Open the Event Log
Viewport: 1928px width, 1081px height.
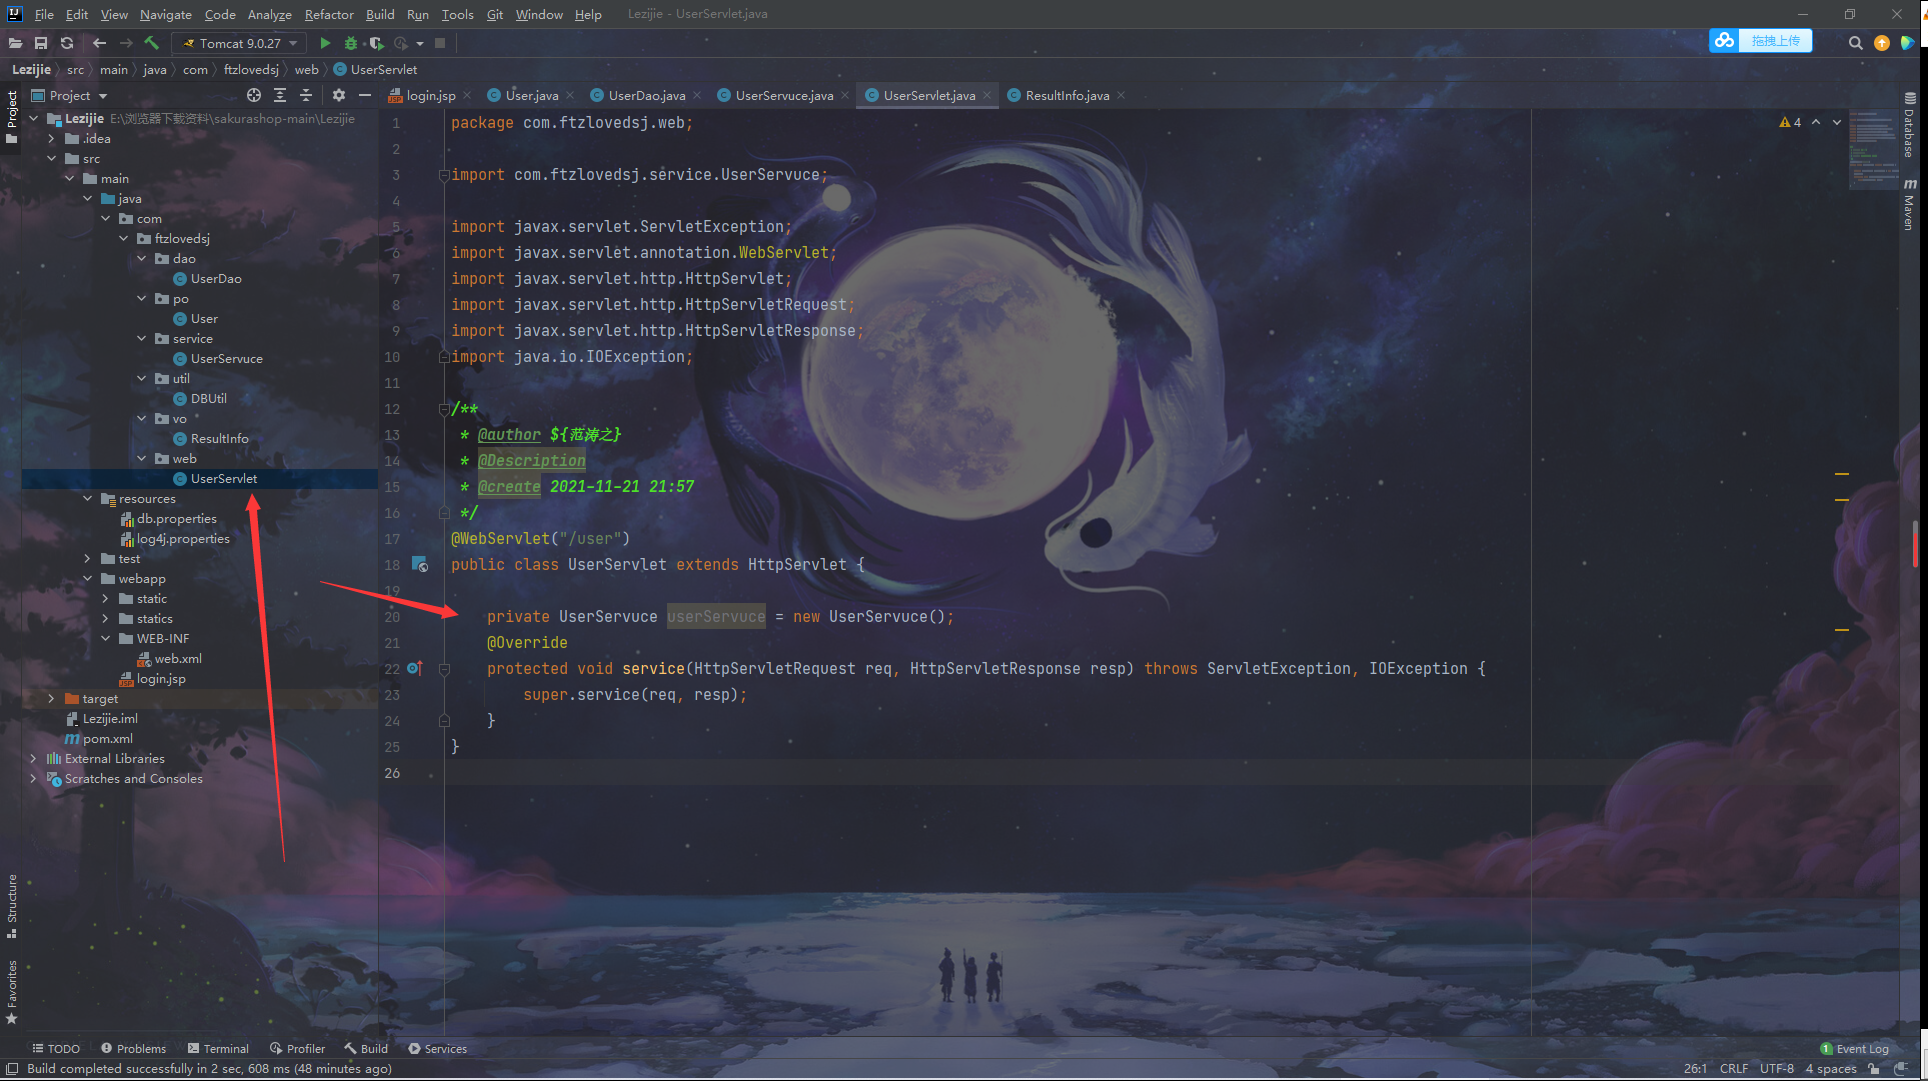tap(1855, 1048)
